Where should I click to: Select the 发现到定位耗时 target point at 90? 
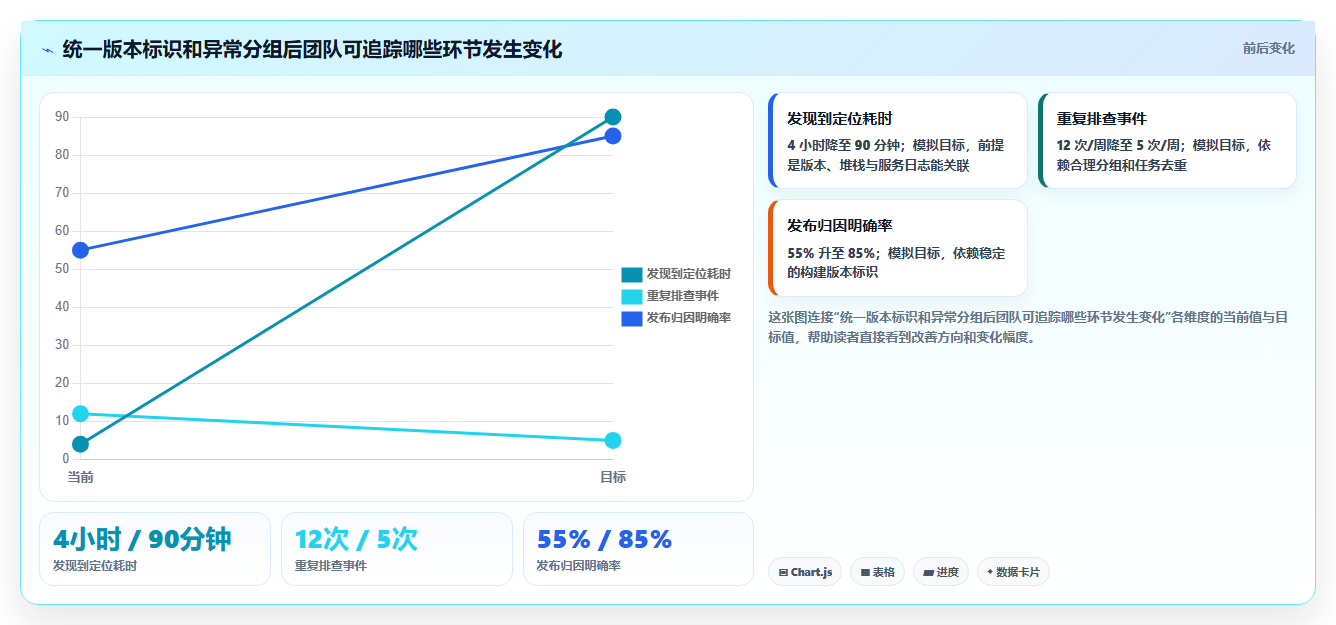point(613,117)
